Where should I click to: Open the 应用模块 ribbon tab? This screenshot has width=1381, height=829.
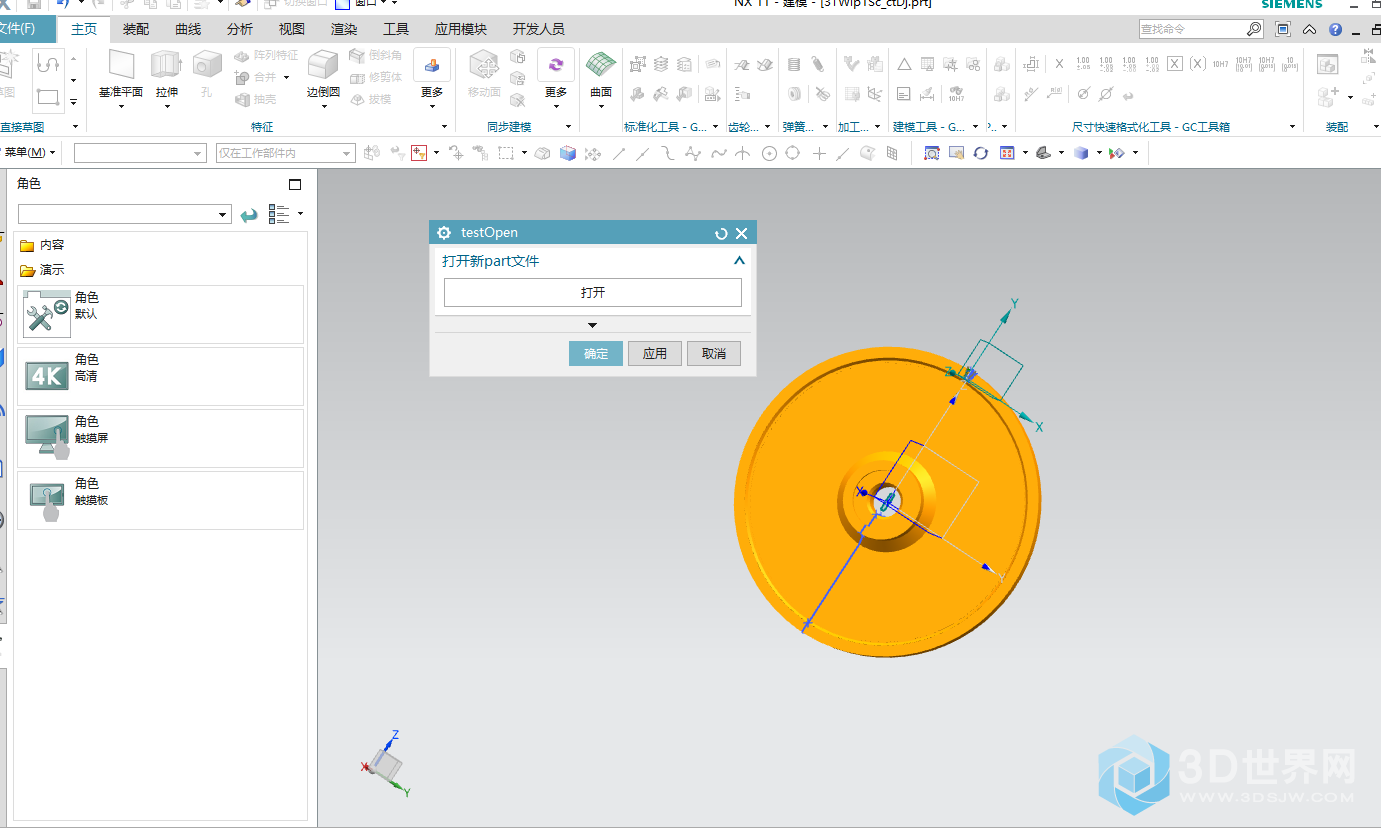[x=461, y=29]
